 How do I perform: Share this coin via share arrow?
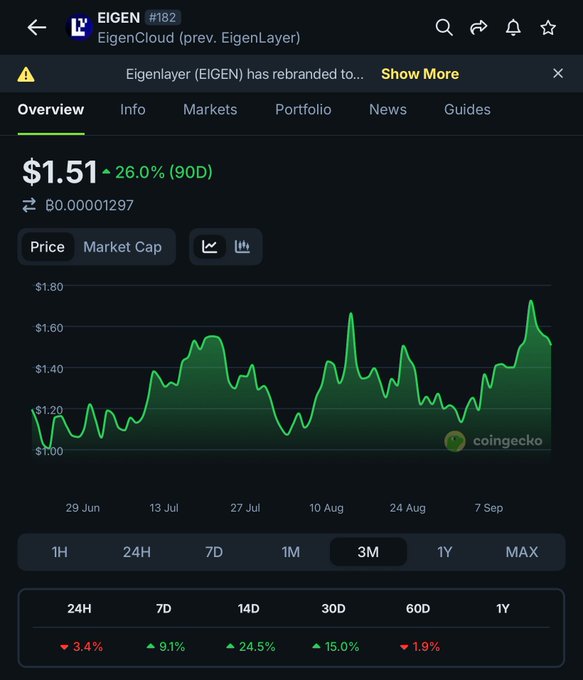click(478, 27)
